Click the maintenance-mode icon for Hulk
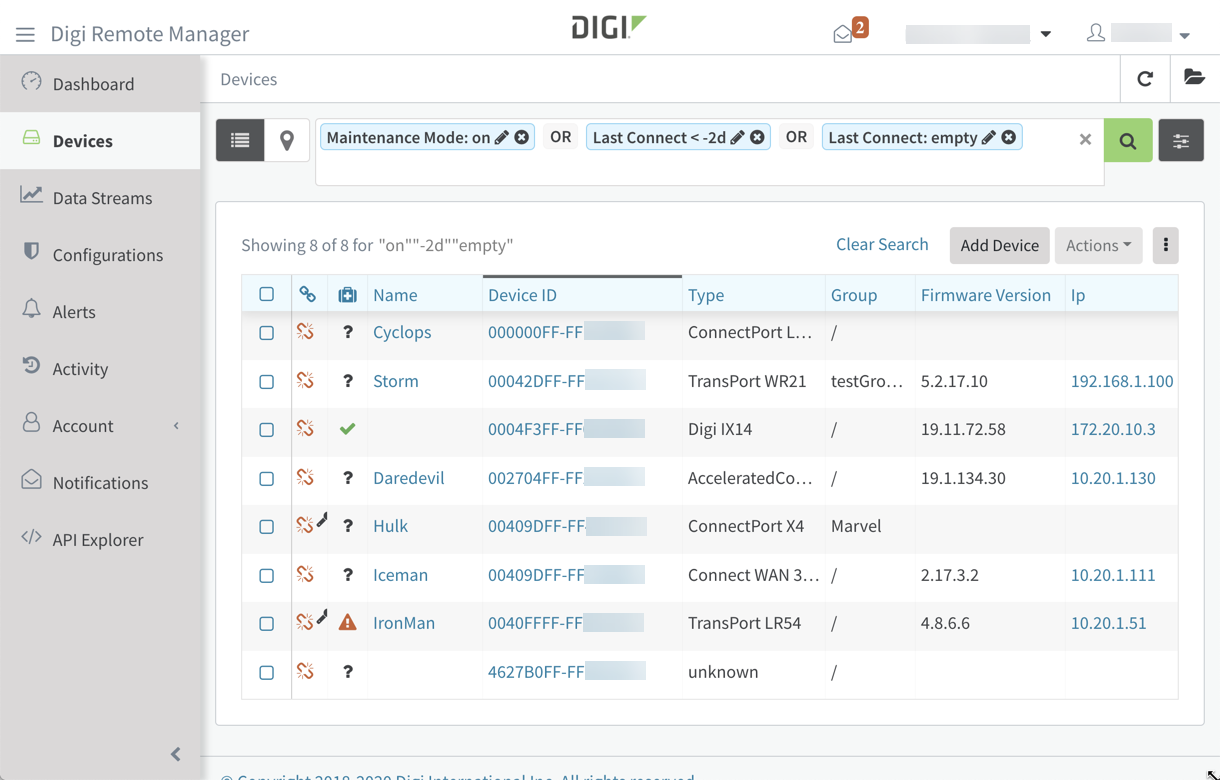Screen dimensions: 1220x780 point(322,520)
